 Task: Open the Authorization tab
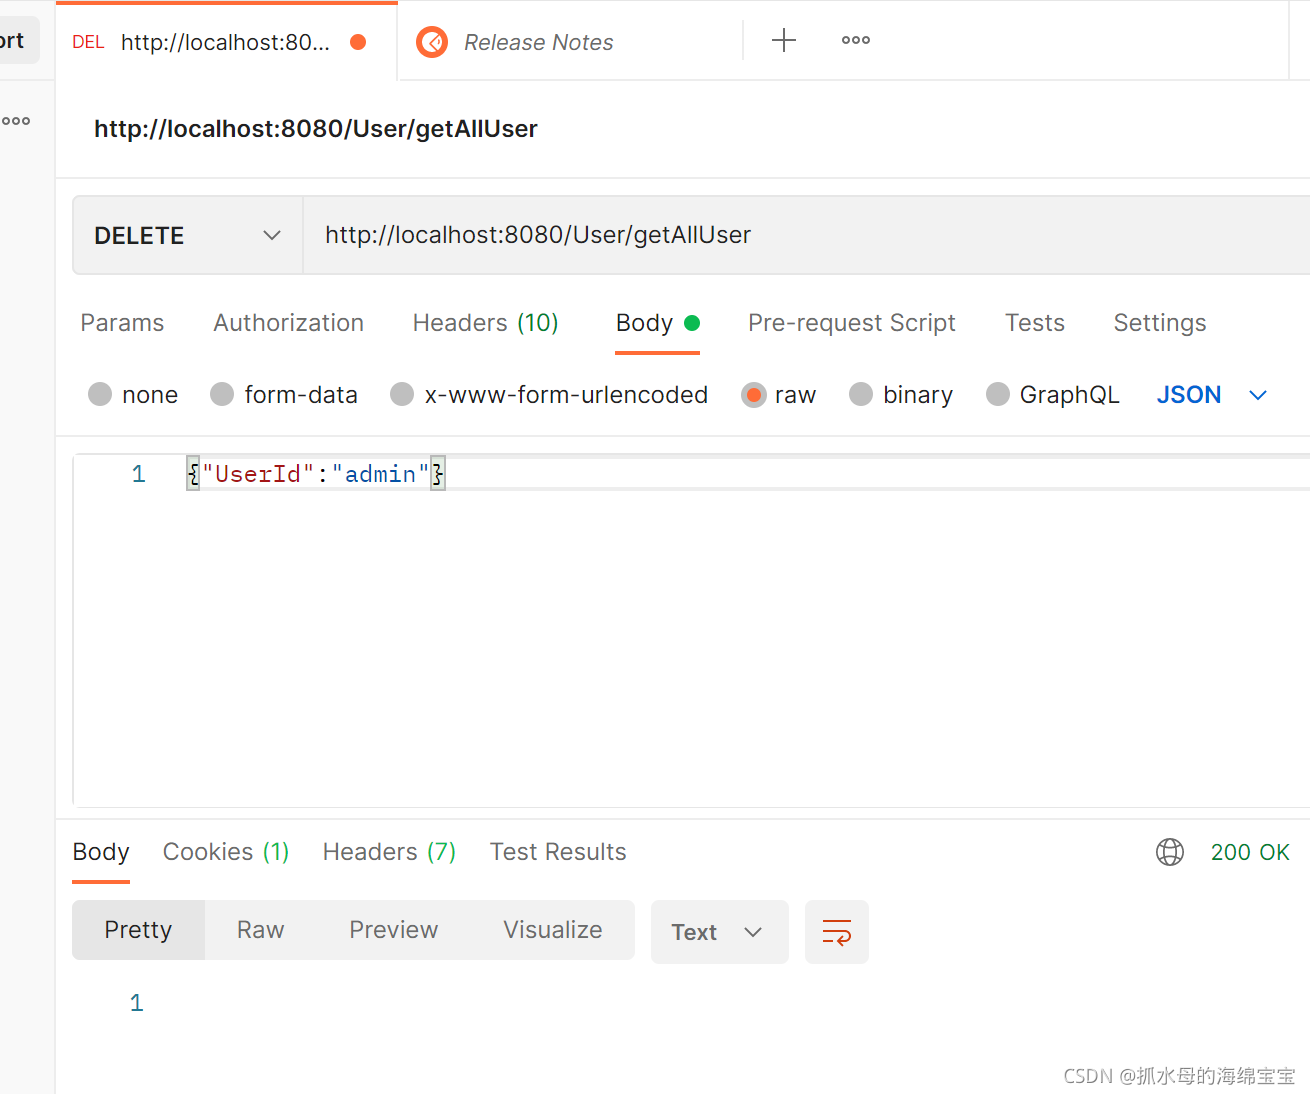[288, 323]
